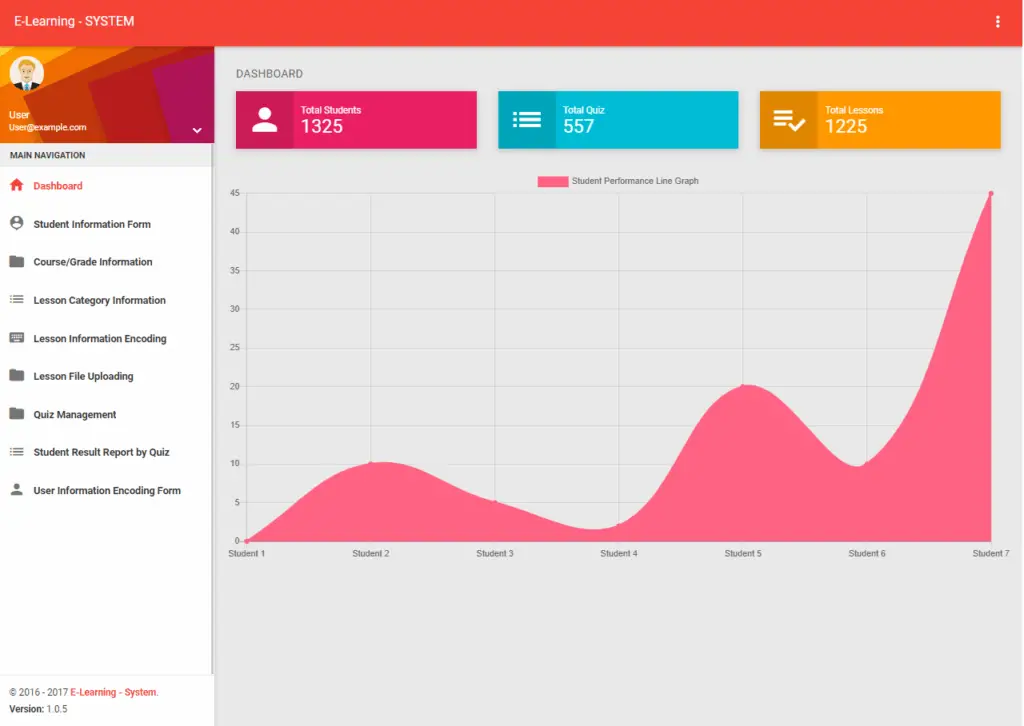Open the Total Quiz summary card

[x=617, y=119]
